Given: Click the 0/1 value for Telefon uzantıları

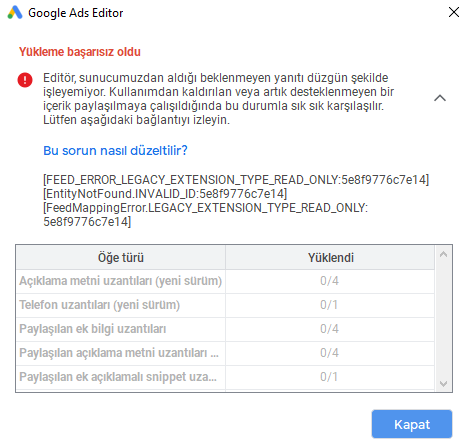Looking at the screenshot, I should 329,305.
